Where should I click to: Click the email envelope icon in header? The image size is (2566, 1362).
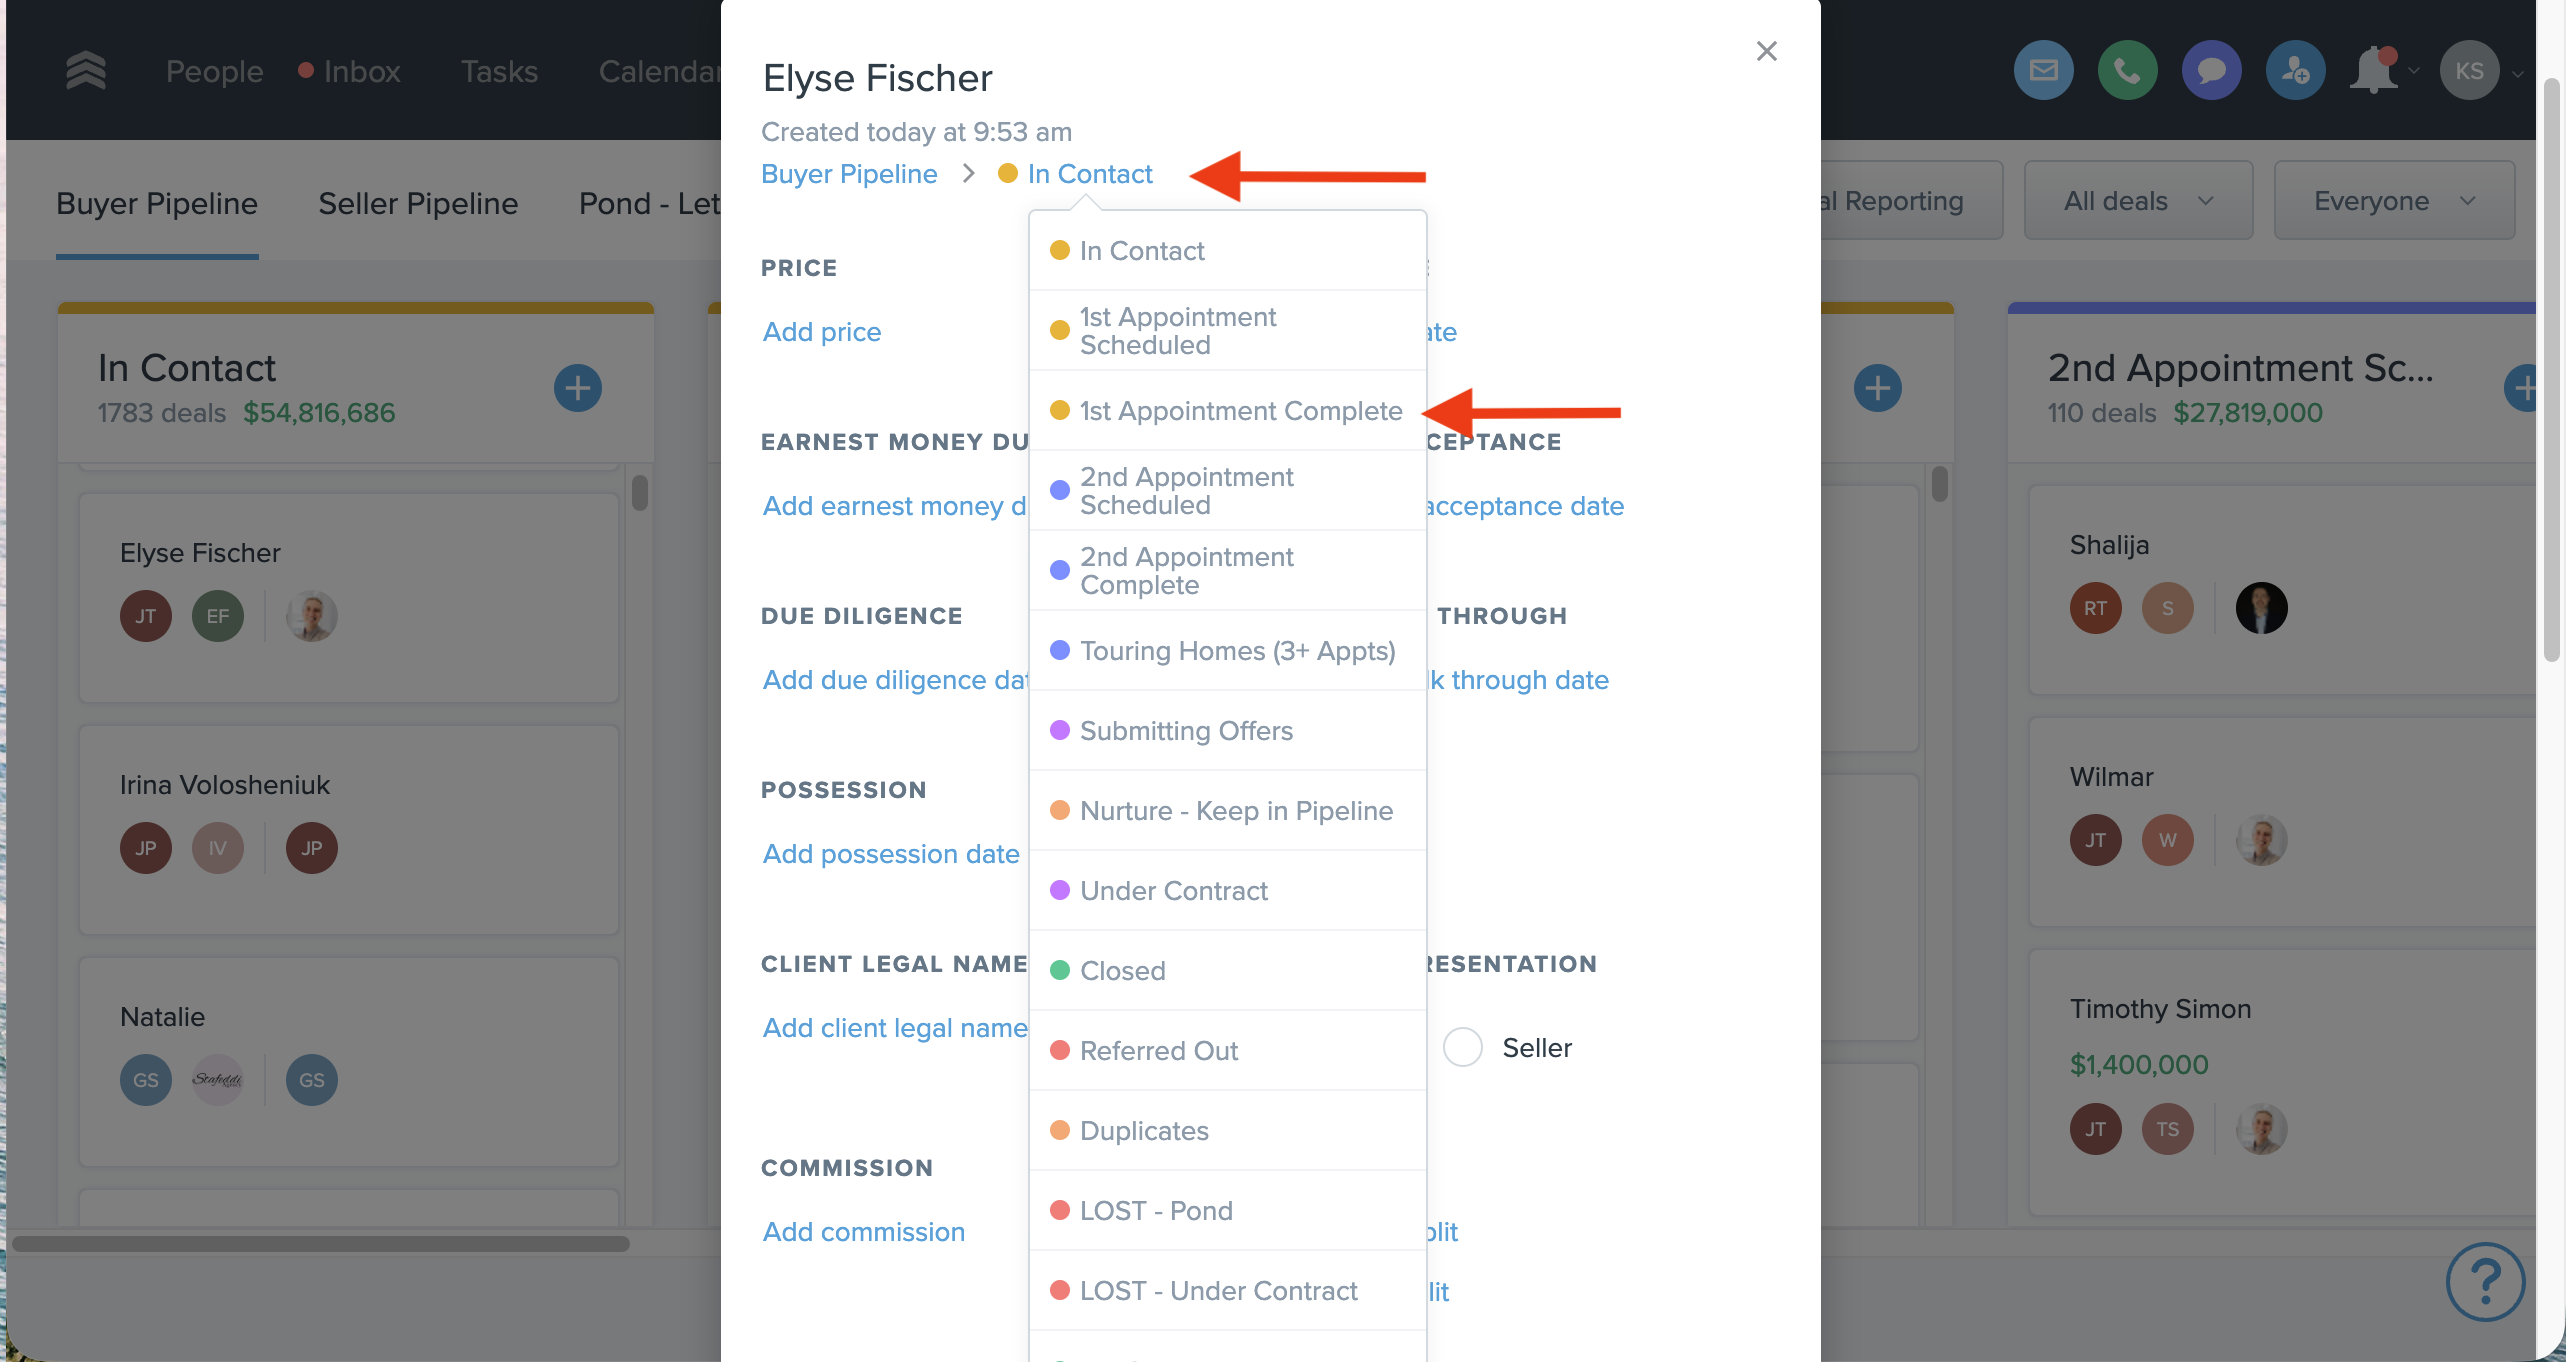coord(2043,71)
